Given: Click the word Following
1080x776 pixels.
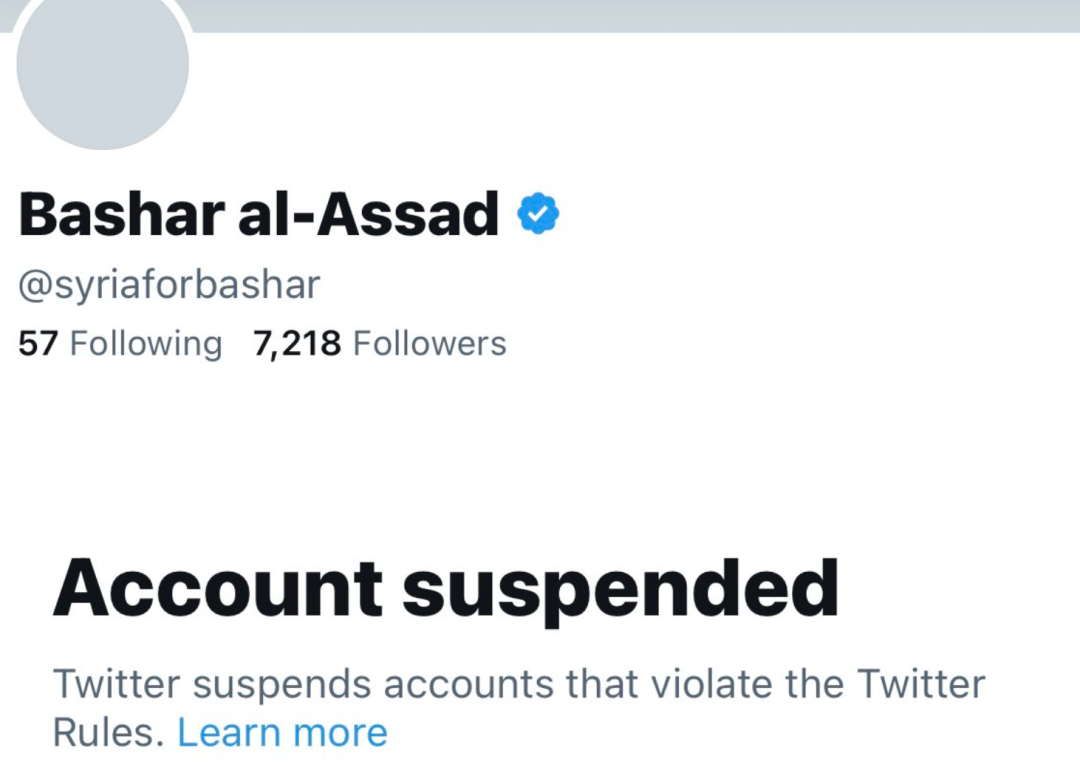Looking at the screenshot, I should pyautogui.click(x=146, y=344).
